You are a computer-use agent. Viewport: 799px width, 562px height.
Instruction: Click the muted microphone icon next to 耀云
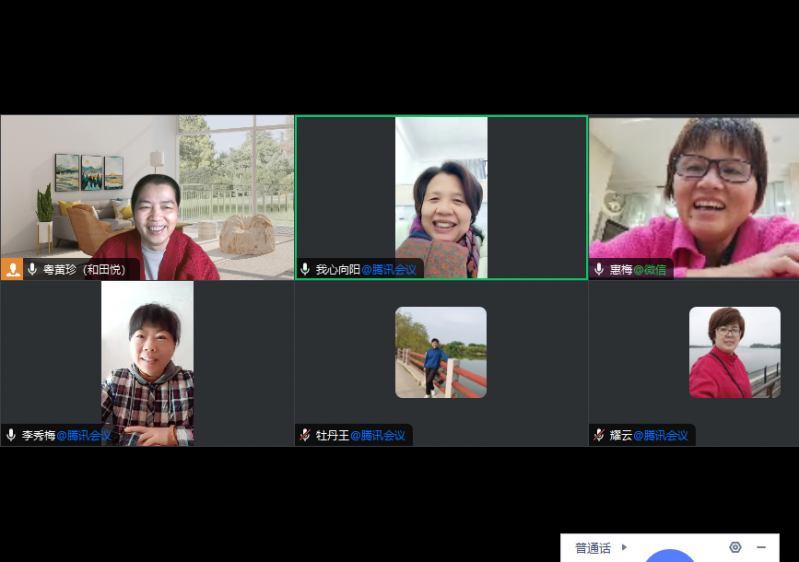(599, 435)
